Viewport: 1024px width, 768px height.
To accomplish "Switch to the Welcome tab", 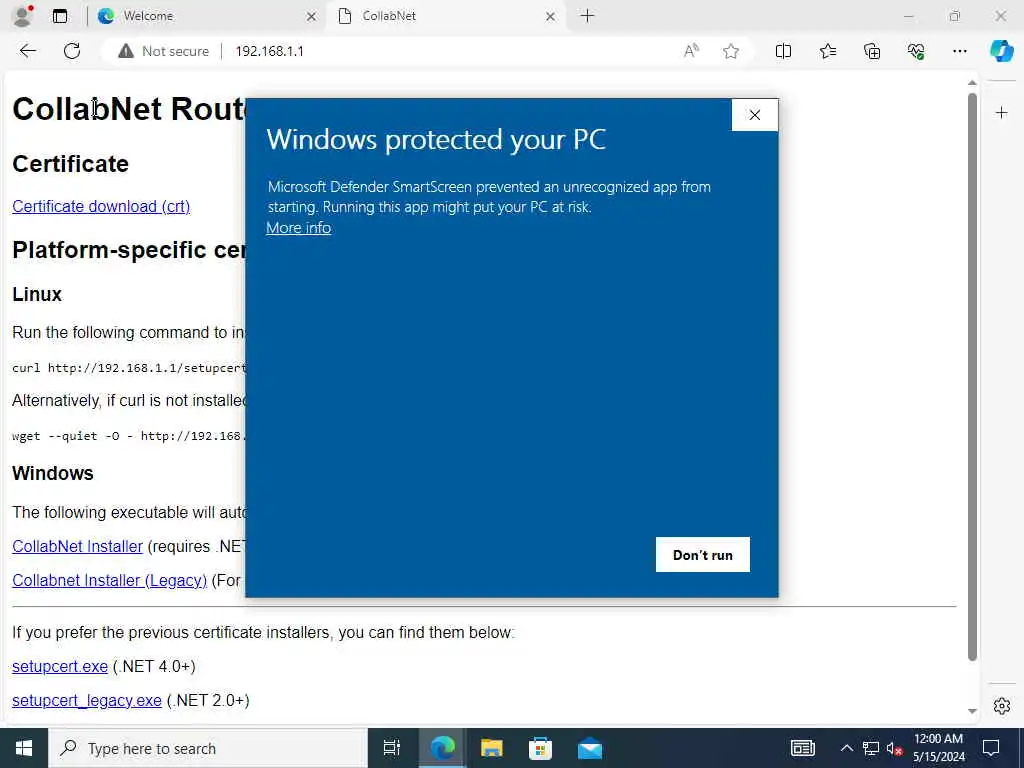I will [208, 16].
